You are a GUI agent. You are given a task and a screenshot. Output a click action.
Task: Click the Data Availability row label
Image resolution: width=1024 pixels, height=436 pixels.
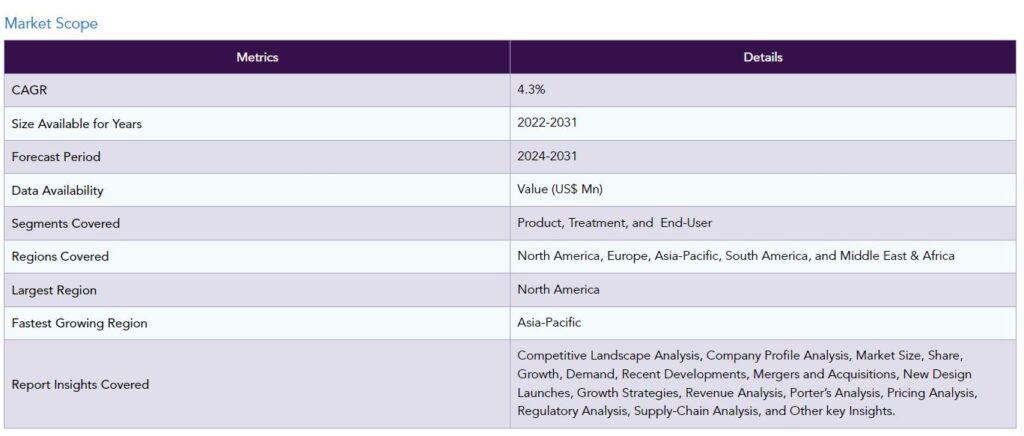(x=57, y=191)
